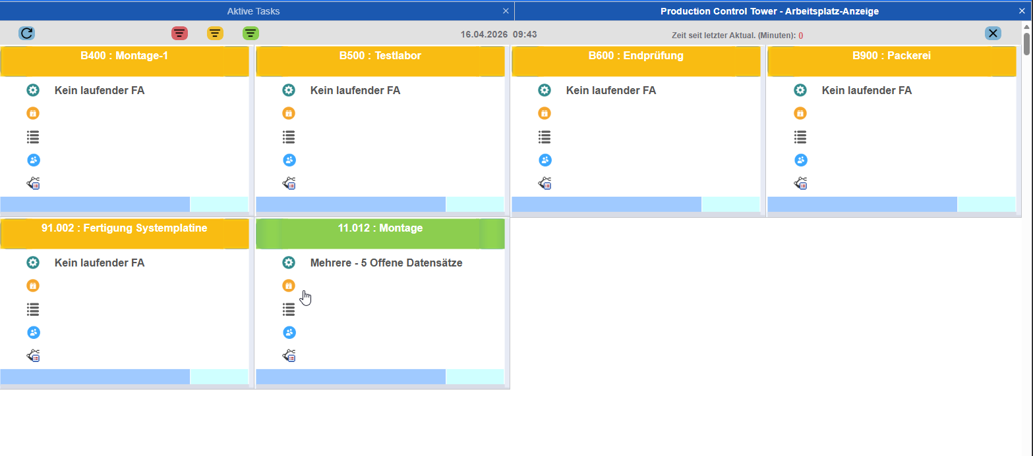Image resolution: width=1033 pixels, height=456 pixels.
Task: Click blue people icon in 11.012 Montage
Action: click(x=289, y=333)
